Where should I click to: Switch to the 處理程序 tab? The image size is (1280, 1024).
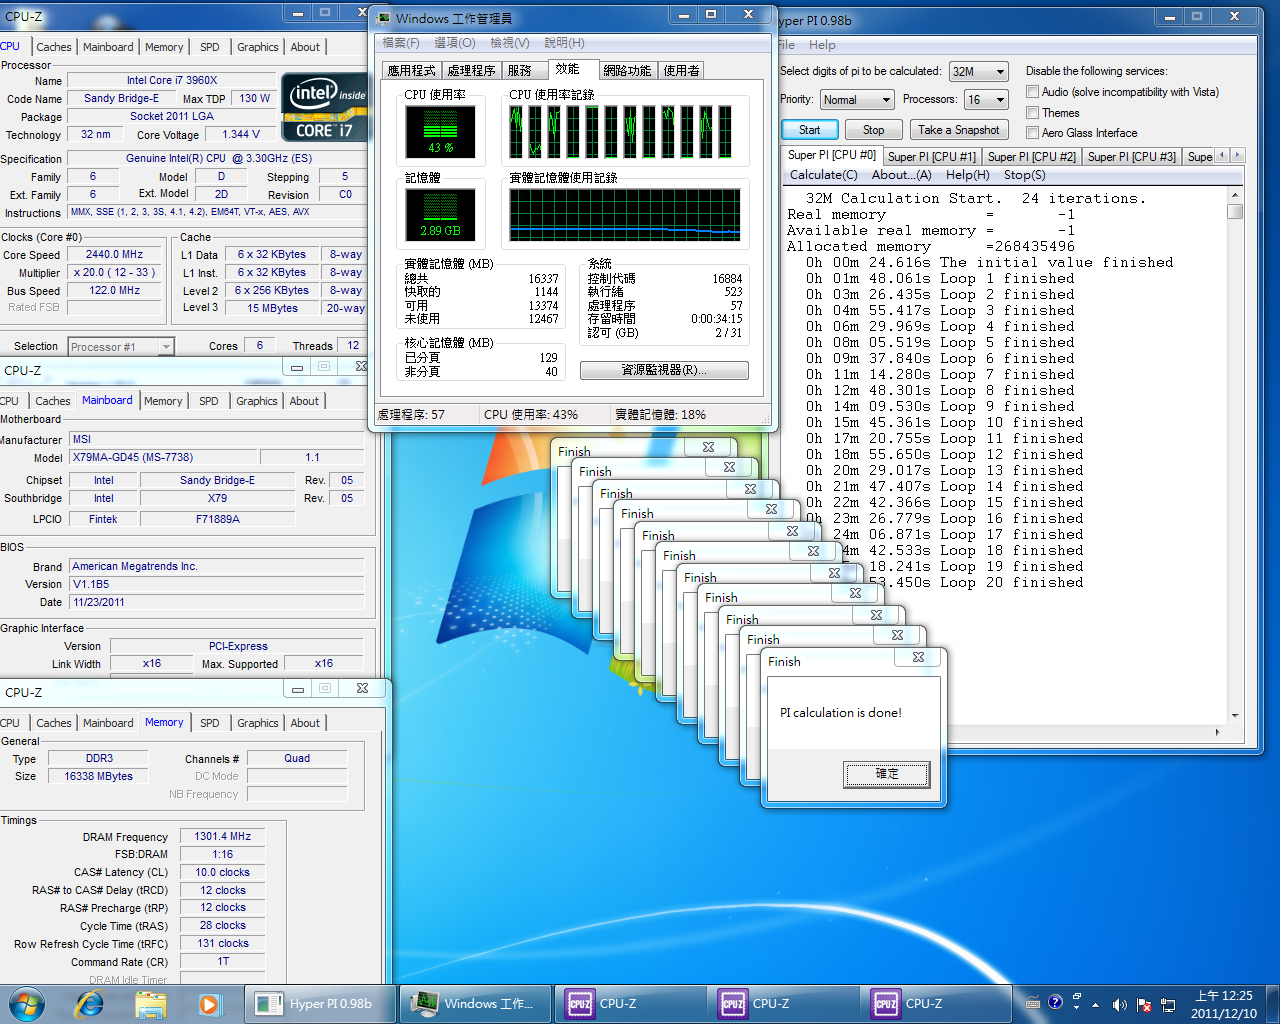coord(471,71)
